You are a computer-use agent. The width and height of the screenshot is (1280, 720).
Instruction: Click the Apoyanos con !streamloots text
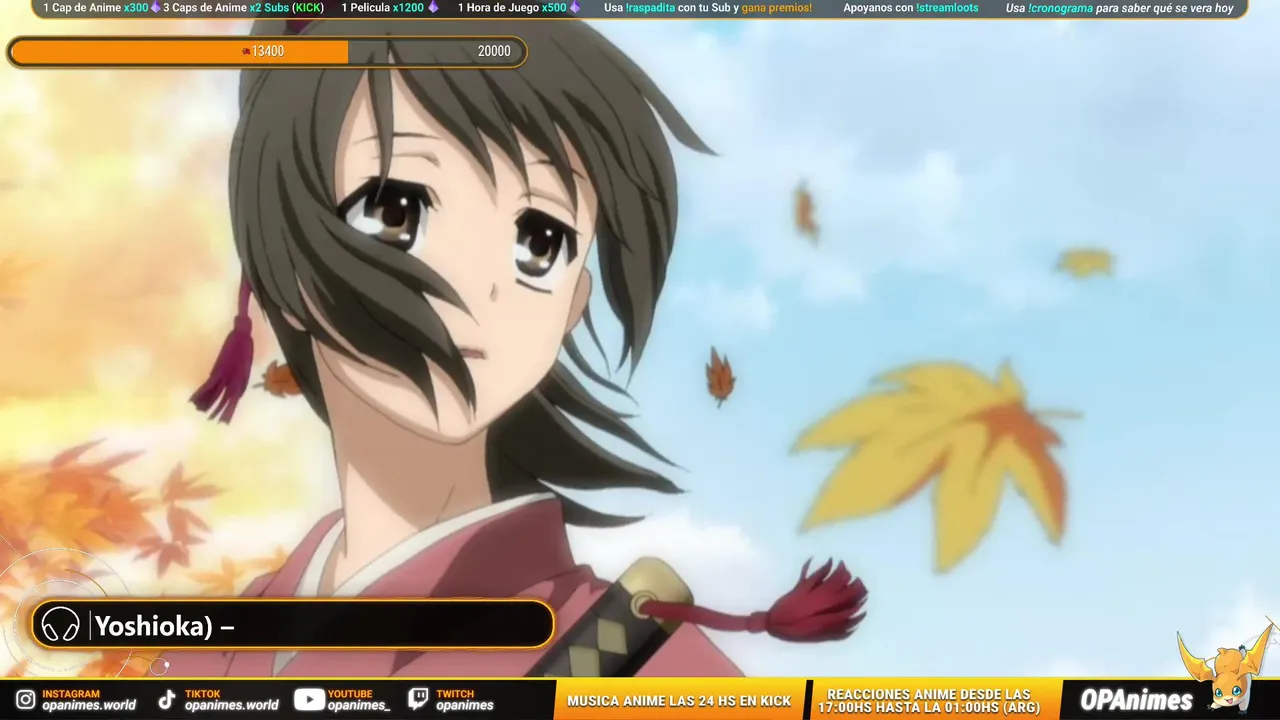tap(911, 8)
